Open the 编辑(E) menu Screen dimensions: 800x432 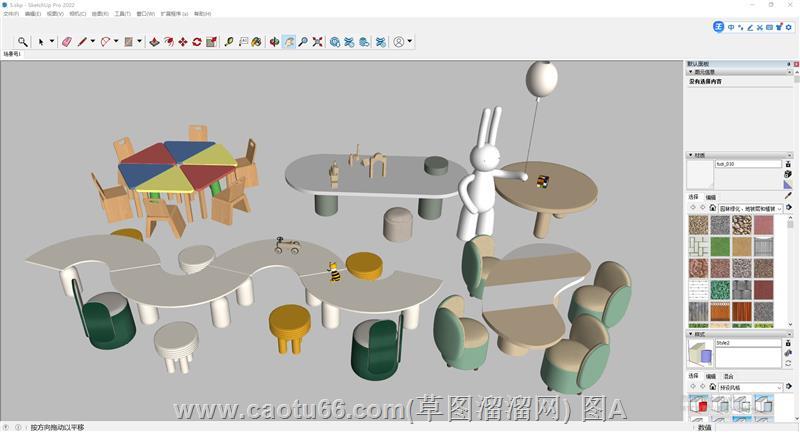33,14
